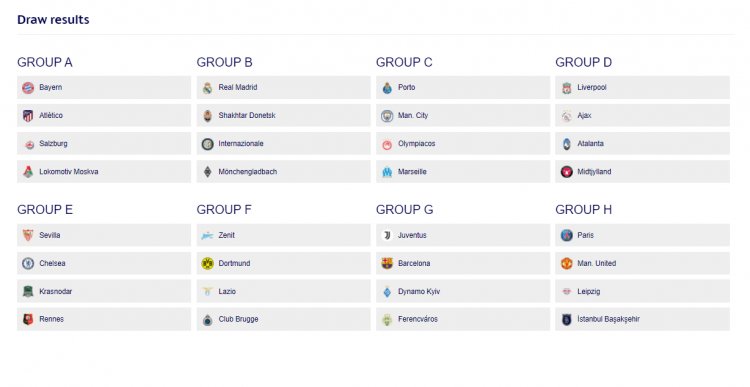Click the GROUP E heading
Viewport: 750px width, 387px height.
[x=45, y=210]
